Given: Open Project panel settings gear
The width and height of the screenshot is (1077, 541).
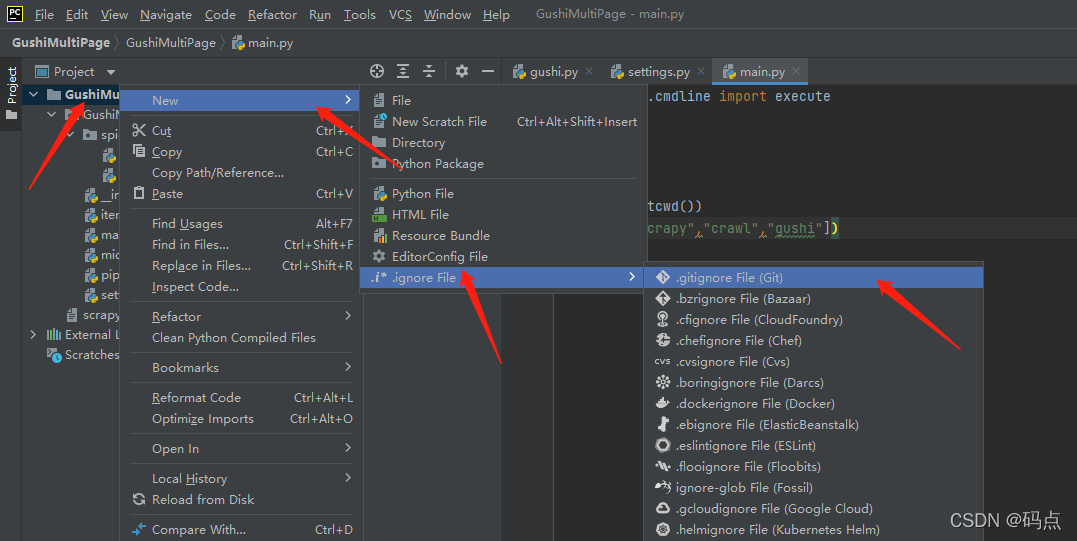Looking at the screenshot, I should coord(462,71).
